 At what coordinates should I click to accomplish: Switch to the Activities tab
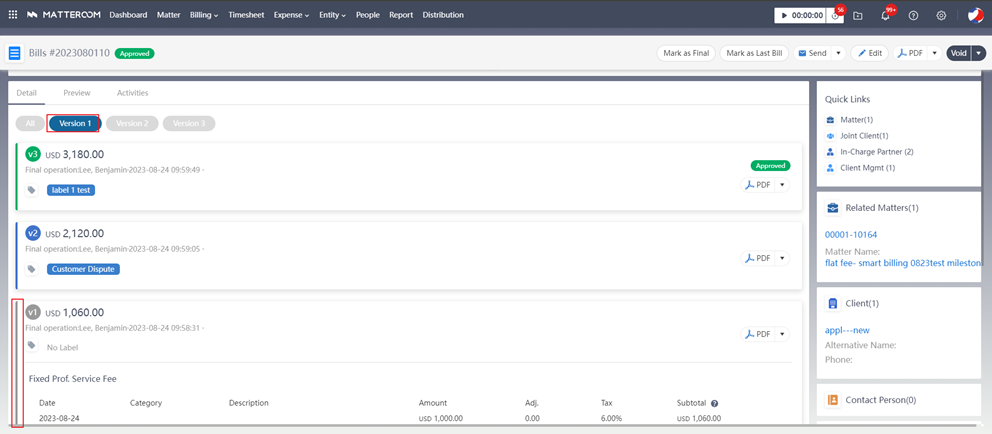tap(132, 93)
